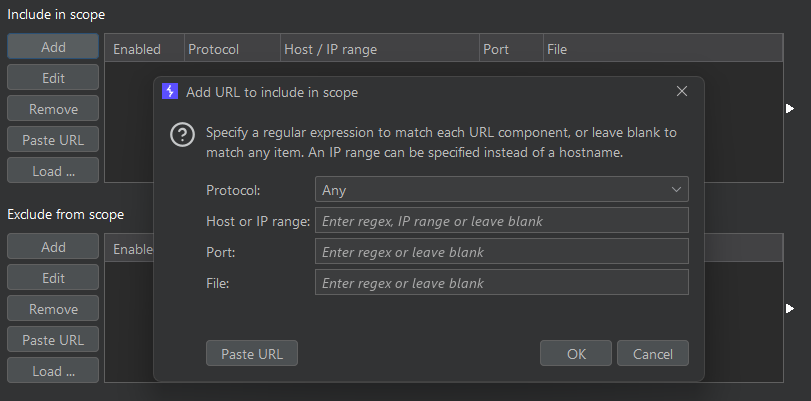Focus the Port regex input field

coord(501,251)
